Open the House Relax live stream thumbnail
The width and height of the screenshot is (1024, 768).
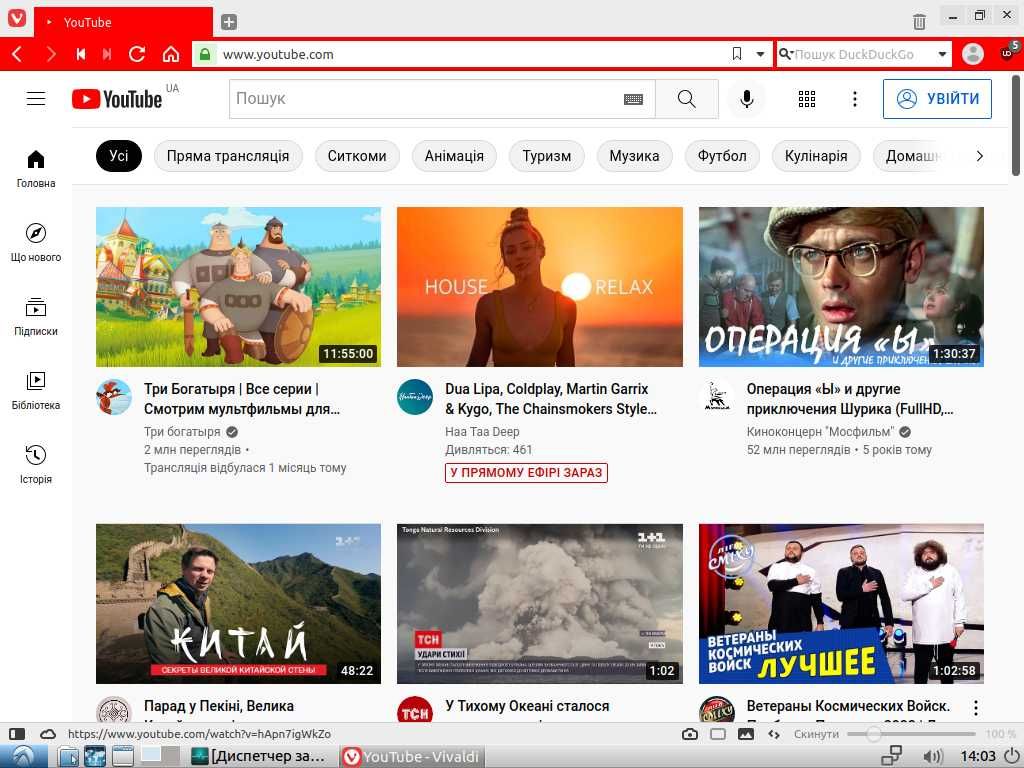click(x=539, y=287)
